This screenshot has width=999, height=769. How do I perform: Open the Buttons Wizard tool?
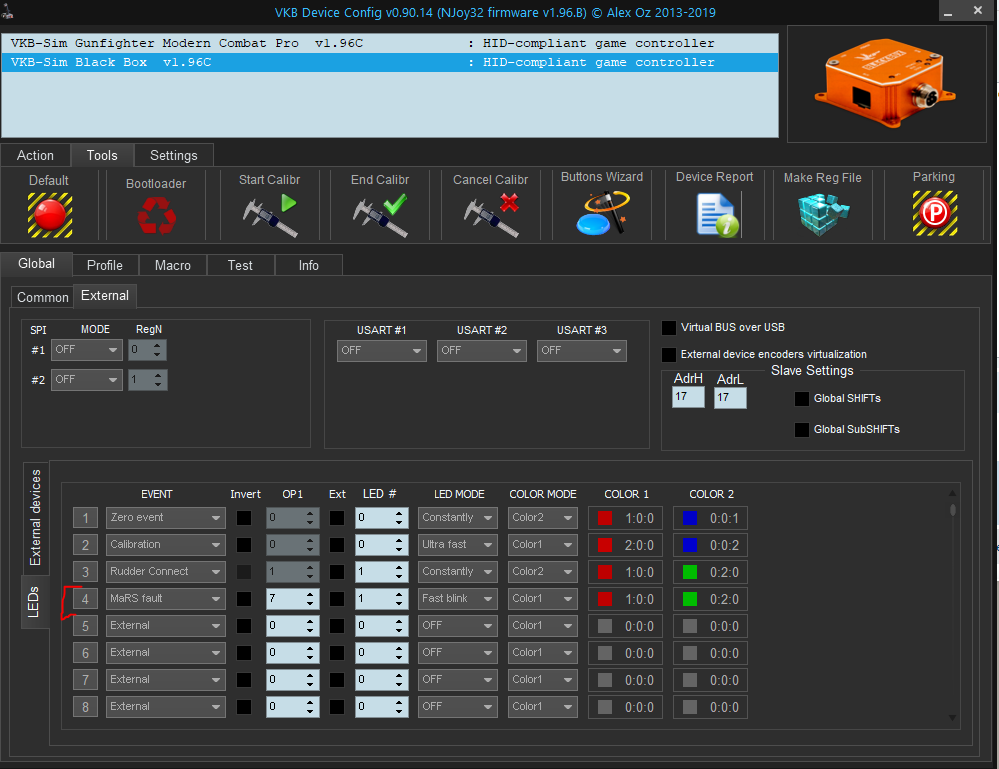pos(602,212)
